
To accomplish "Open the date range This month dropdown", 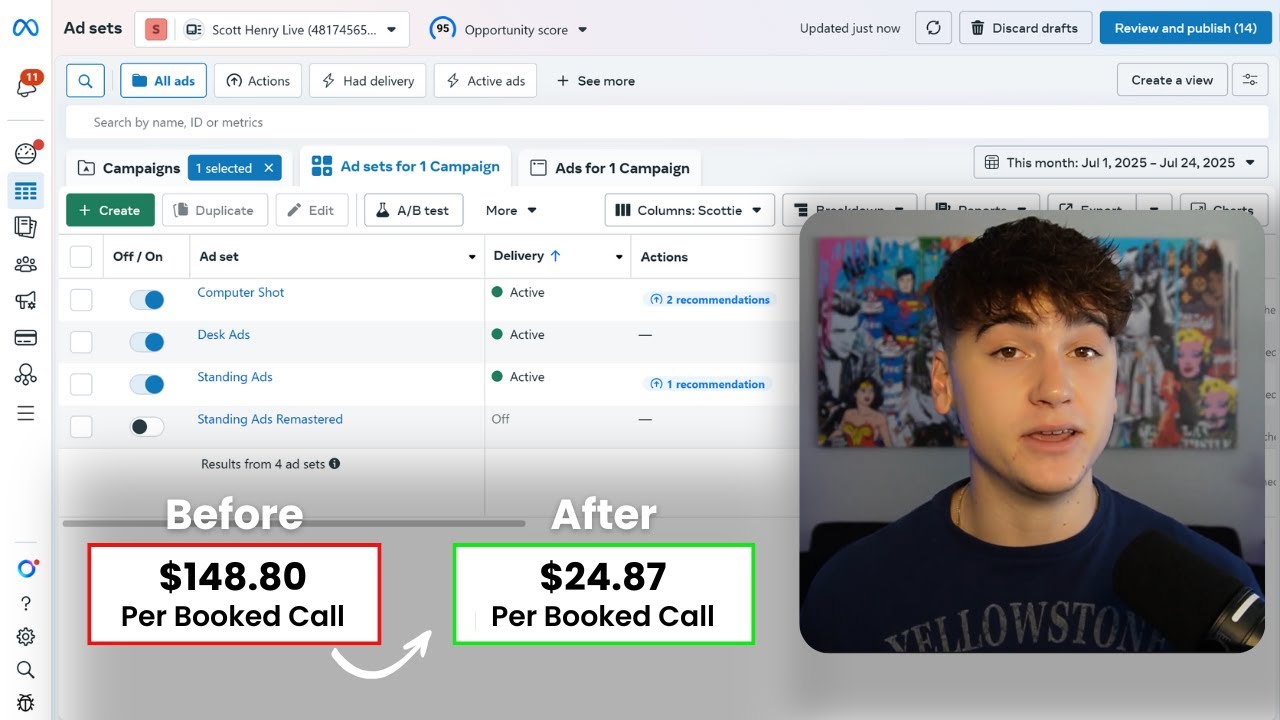I will tap(1121, 162).
